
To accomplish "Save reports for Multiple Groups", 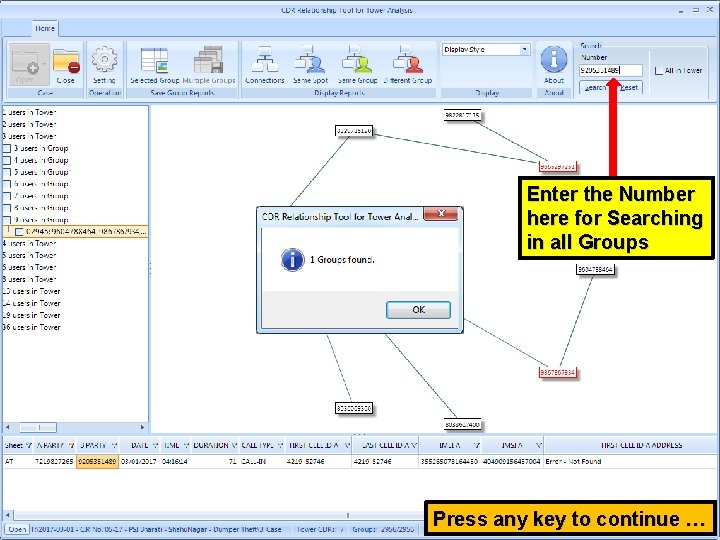I will point(209,65).
